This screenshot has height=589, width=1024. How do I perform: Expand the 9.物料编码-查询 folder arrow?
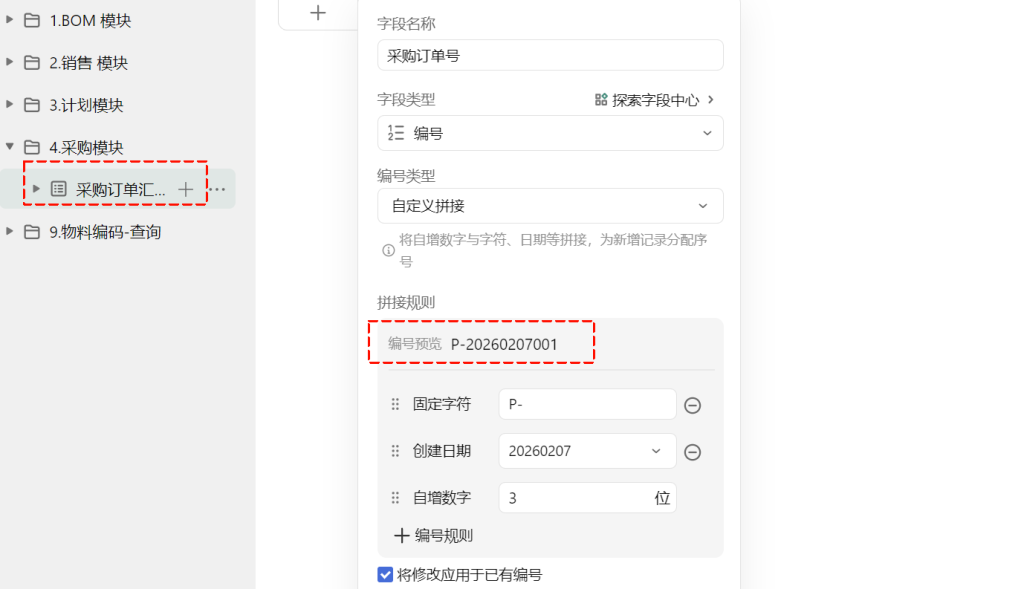click(x=9, y=231)
